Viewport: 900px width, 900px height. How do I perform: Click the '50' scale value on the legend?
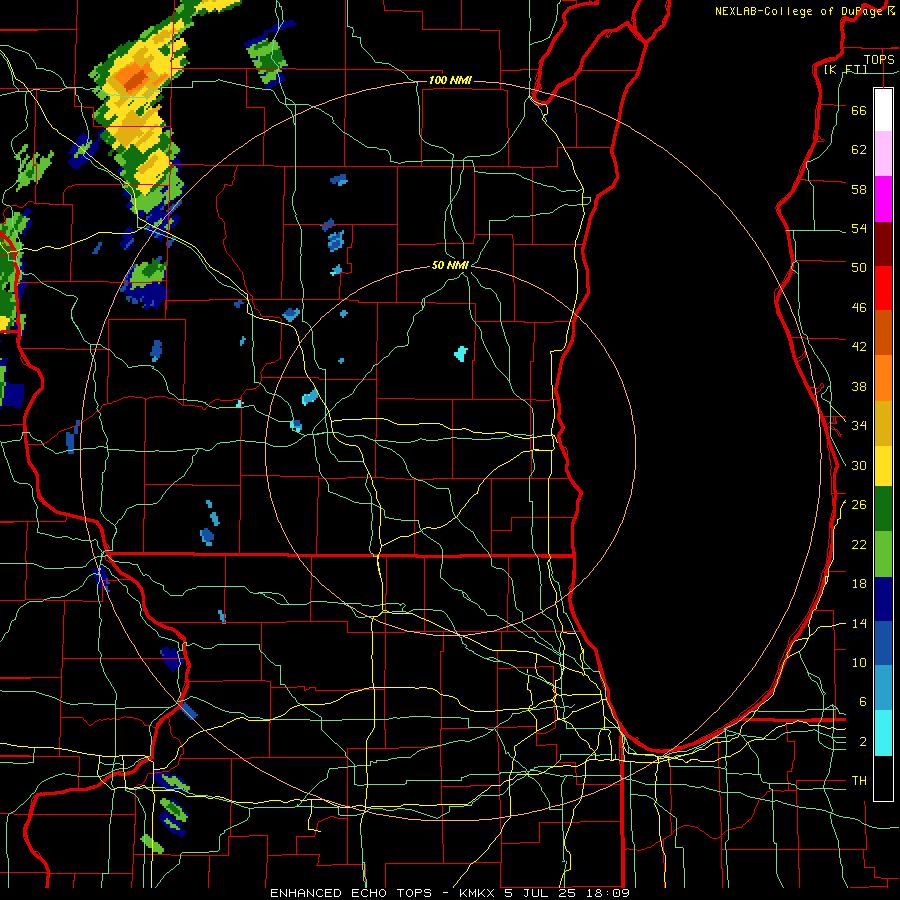tap(859, 267)
